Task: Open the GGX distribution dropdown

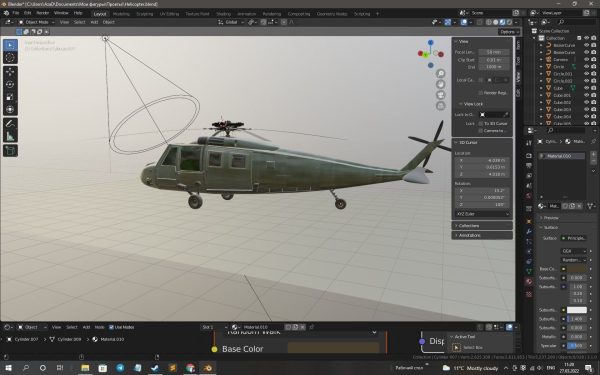Action: click(574, 251)
